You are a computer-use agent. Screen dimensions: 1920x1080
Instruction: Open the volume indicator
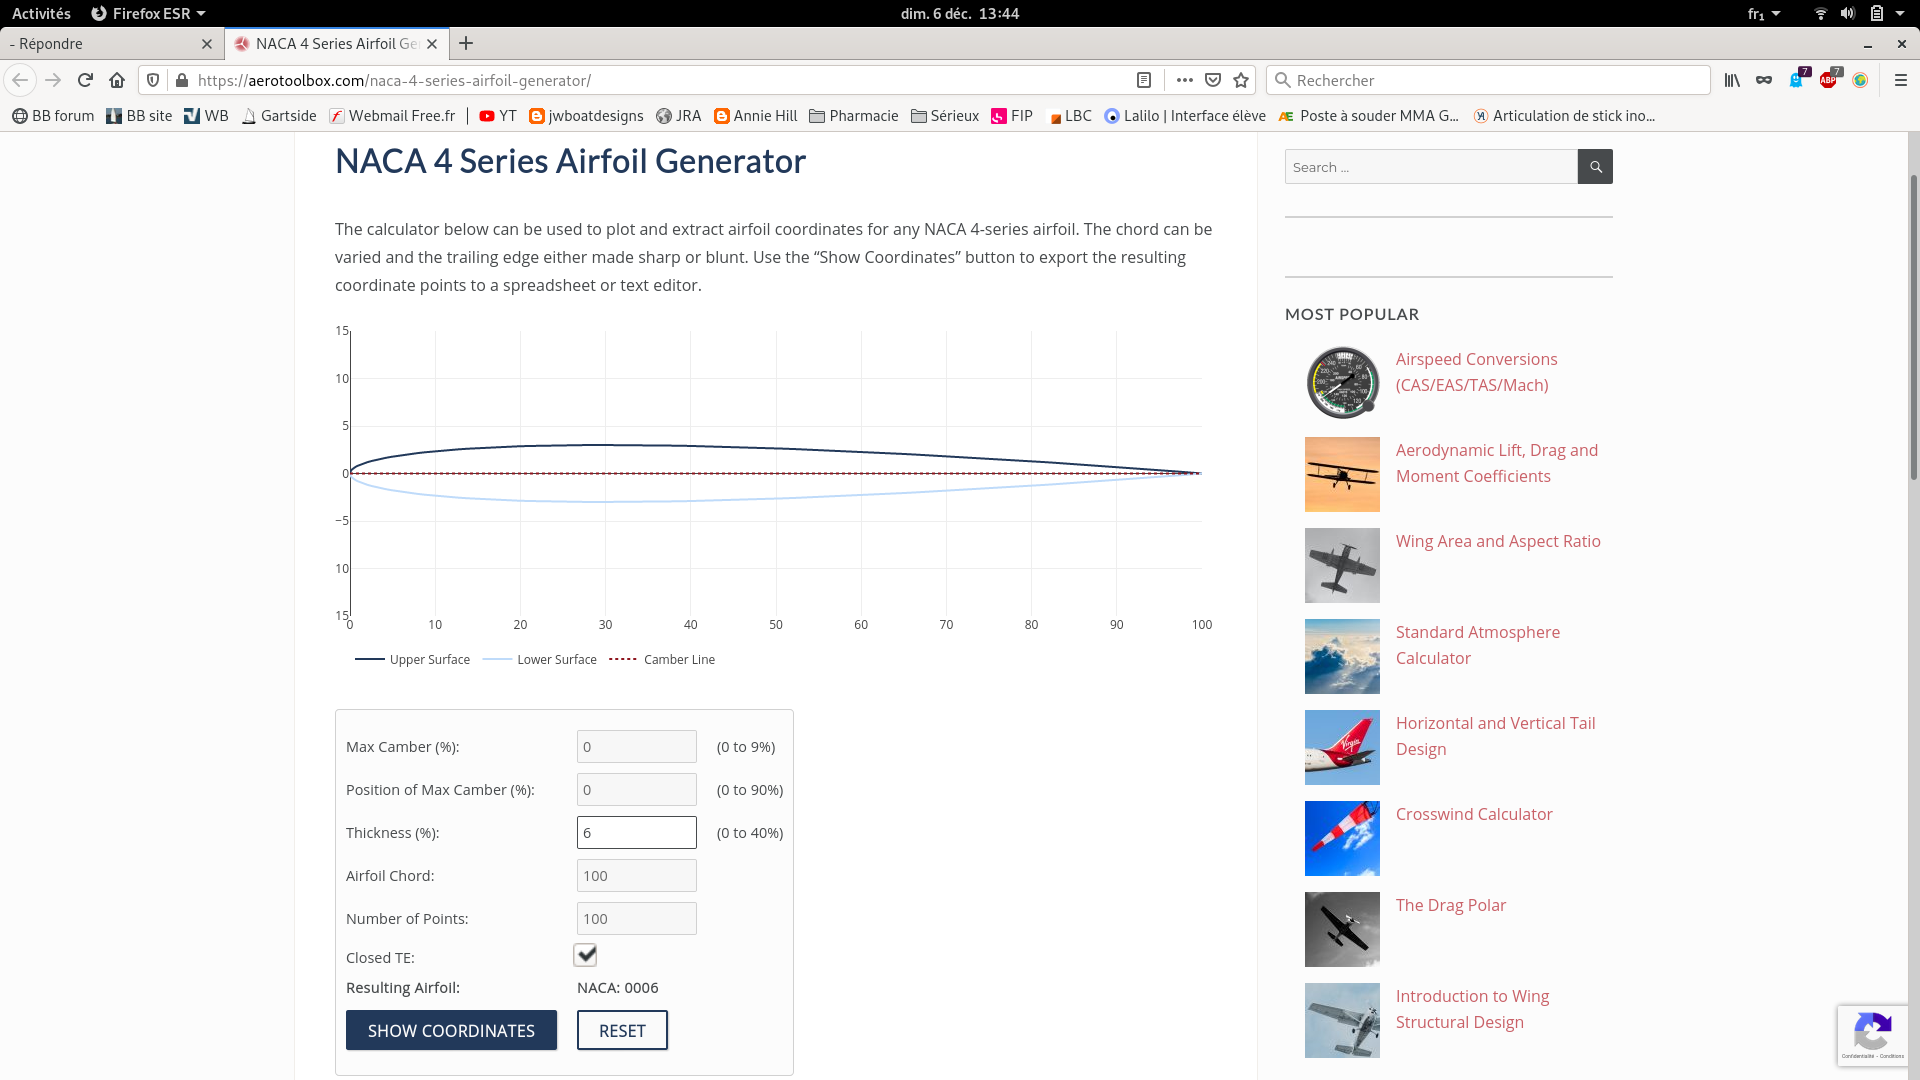coord(1848,13)
